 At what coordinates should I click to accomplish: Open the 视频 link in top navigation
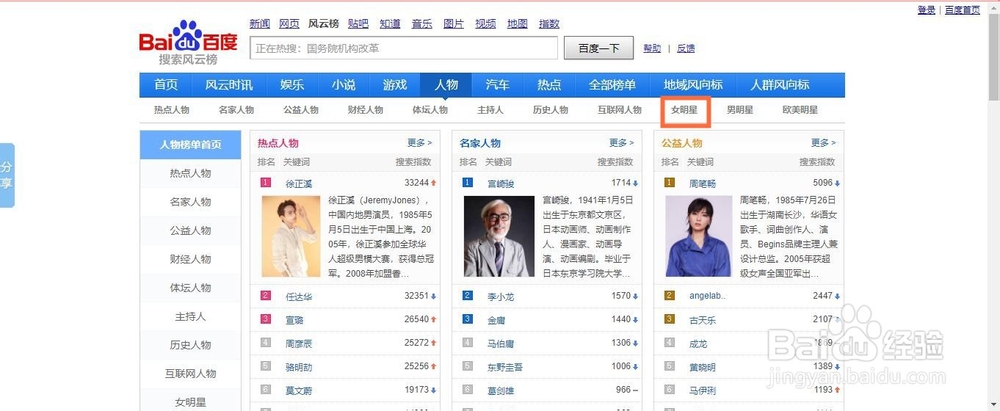click(485, 24)
